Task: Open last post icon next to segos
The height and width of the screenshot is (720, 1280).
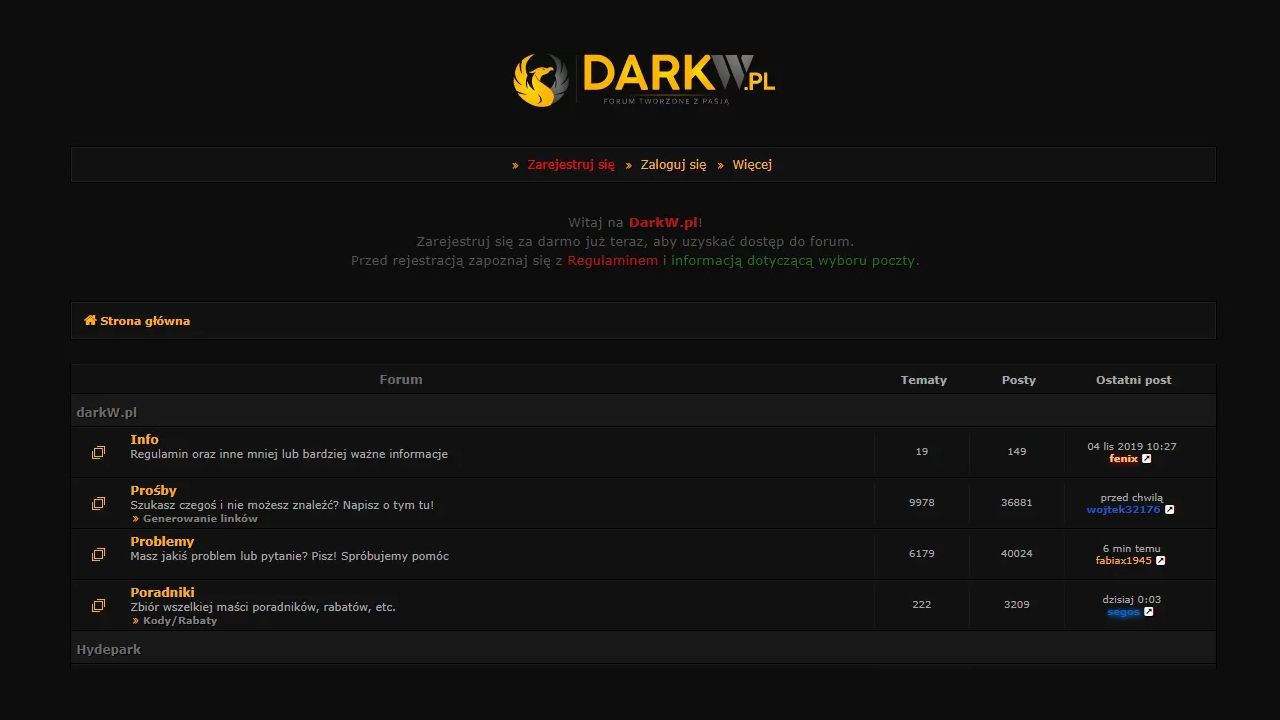Action: (x=1149, y=612)
